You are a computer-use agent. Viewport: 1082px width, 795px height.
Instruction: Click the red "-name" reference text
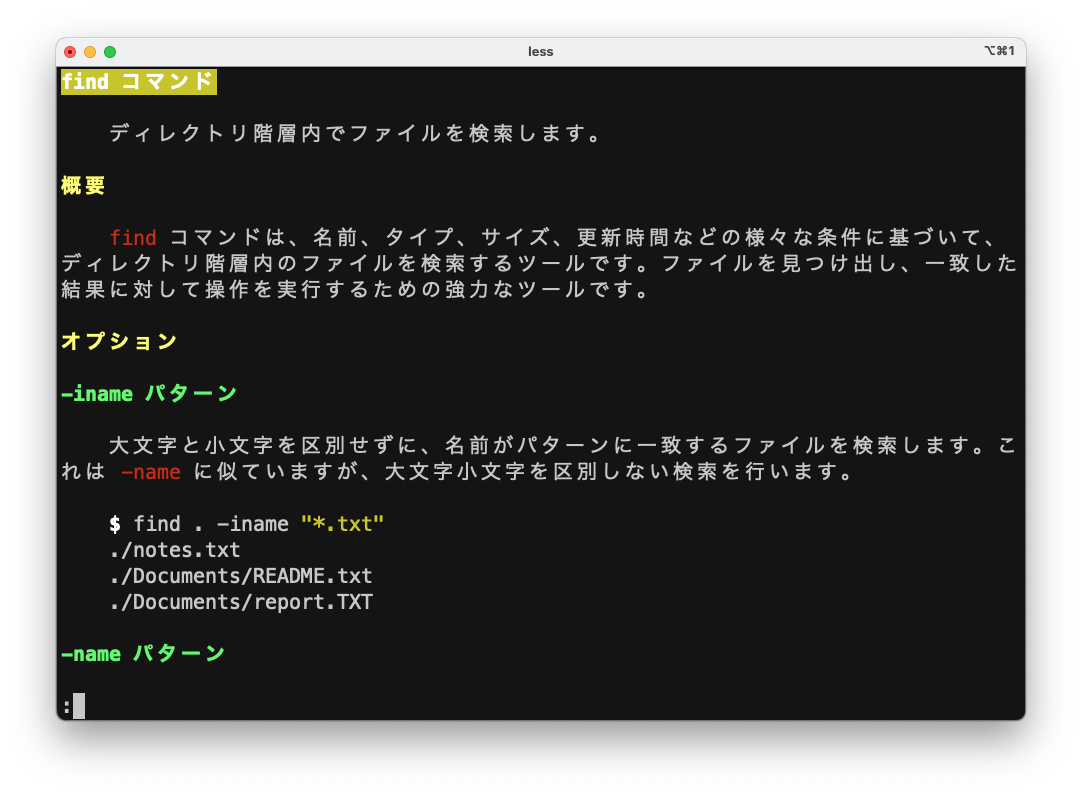coord(150,472)
